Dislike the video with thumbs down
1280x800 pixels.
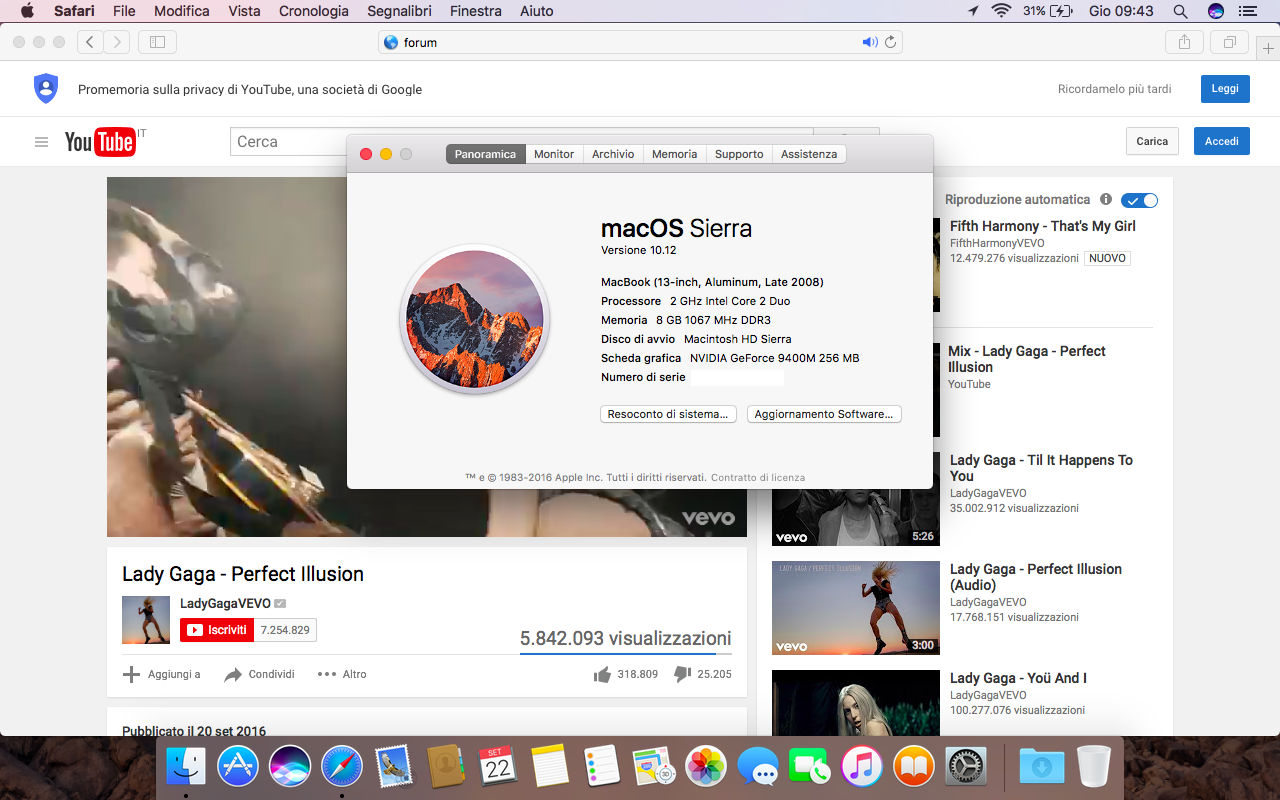point(683,675)
